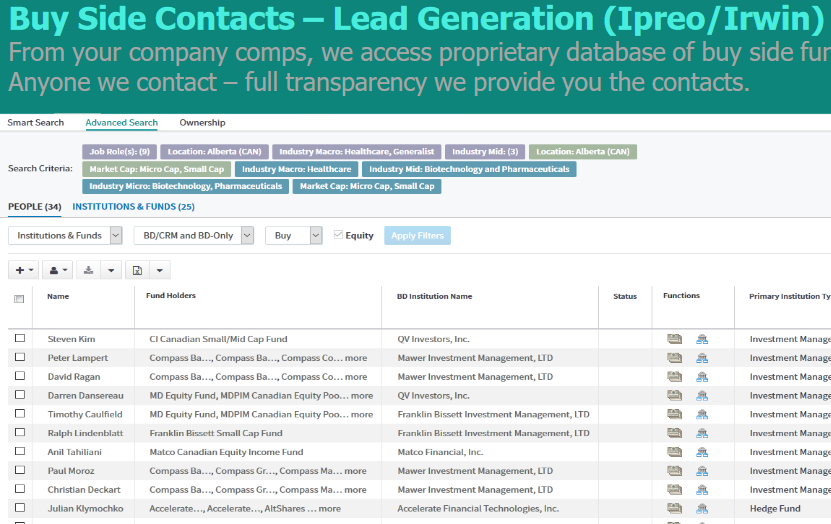Open the BD/CRM and BD-Only dropdown
Image resolution: width=831 pixels, height=524 pixels.
tap(193, 236)
